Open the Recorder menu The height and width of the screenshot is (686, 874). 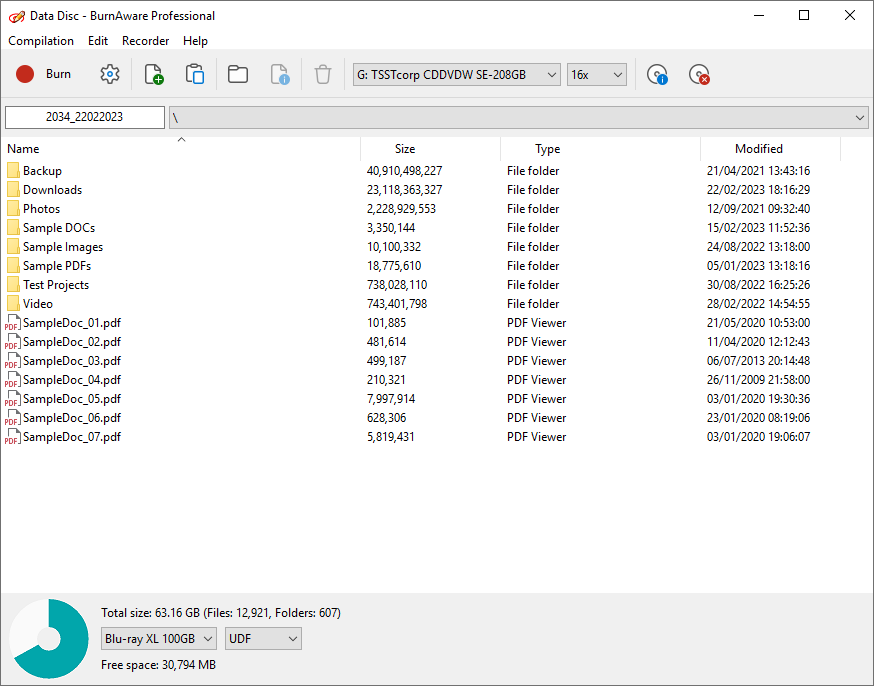145,41
